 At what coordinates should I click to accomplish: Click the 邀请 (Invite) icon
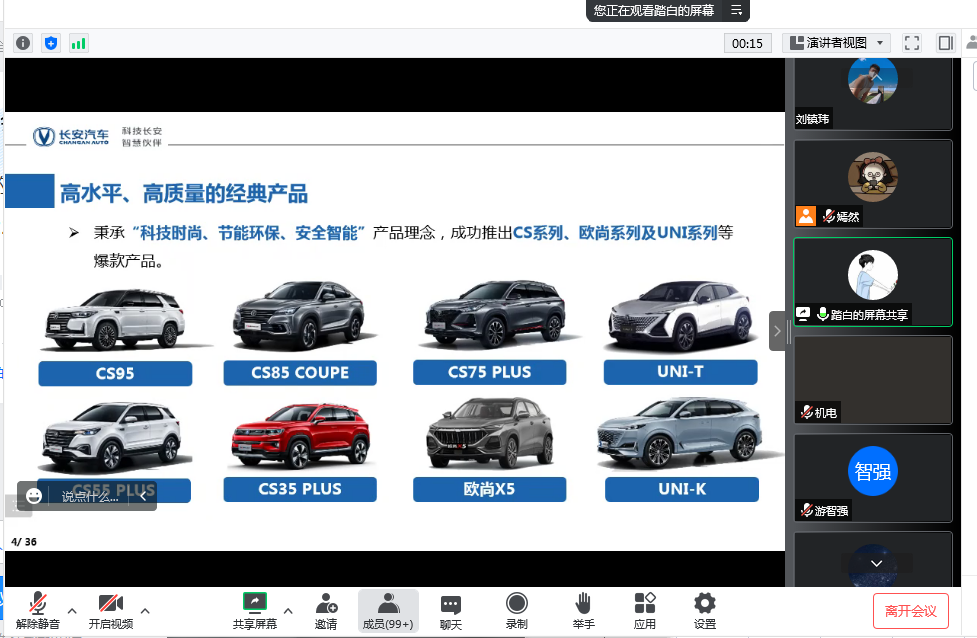coord(326,610)
